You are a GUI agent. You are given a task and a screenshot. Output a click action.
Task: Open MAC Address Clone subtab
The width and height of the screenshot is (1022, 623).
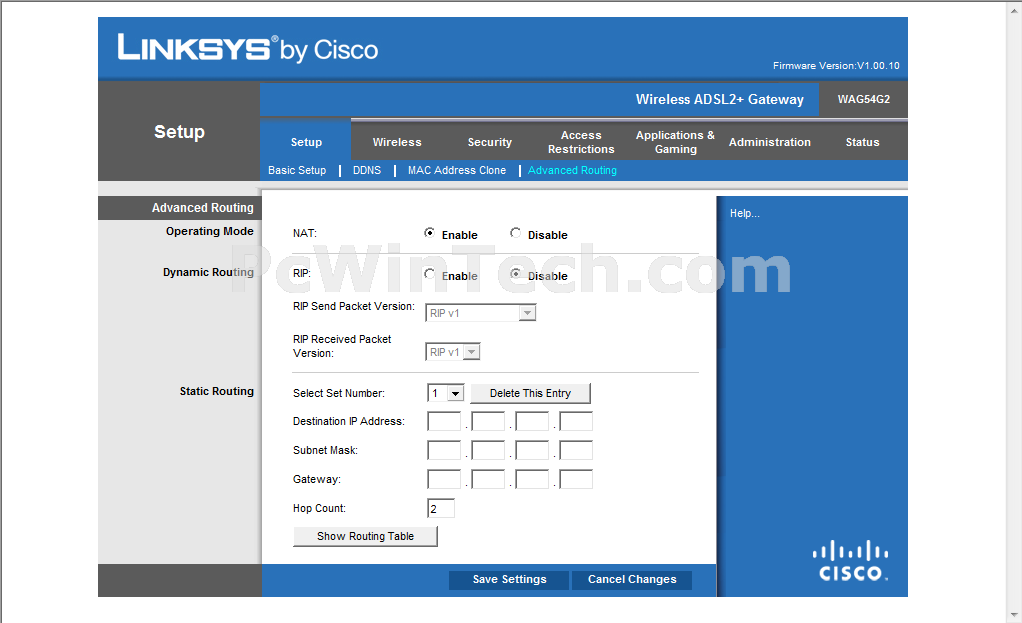click(457, 170)
